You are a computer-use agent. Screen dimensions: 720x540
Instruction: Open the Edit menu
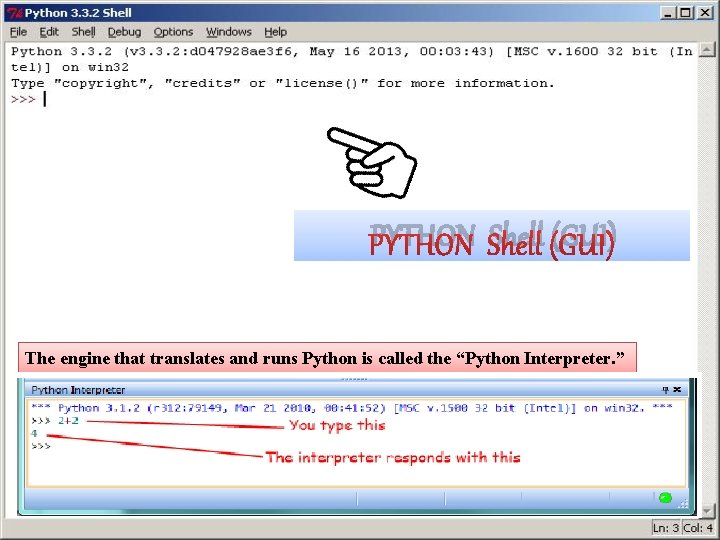tap(49, 32)
